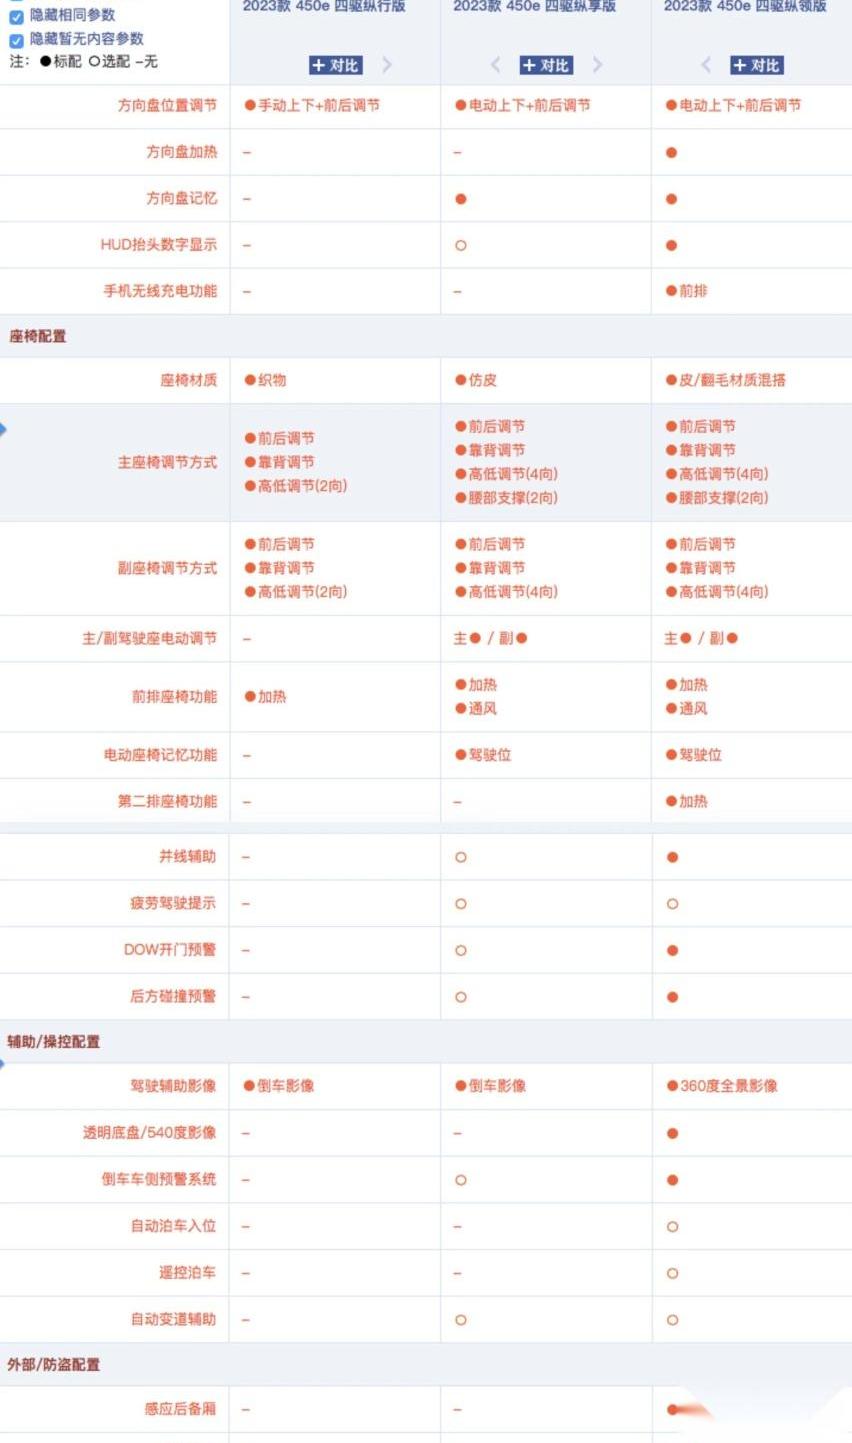Click the 并线辅助 row label
The image size is (852, 1443).
[187, 857]
